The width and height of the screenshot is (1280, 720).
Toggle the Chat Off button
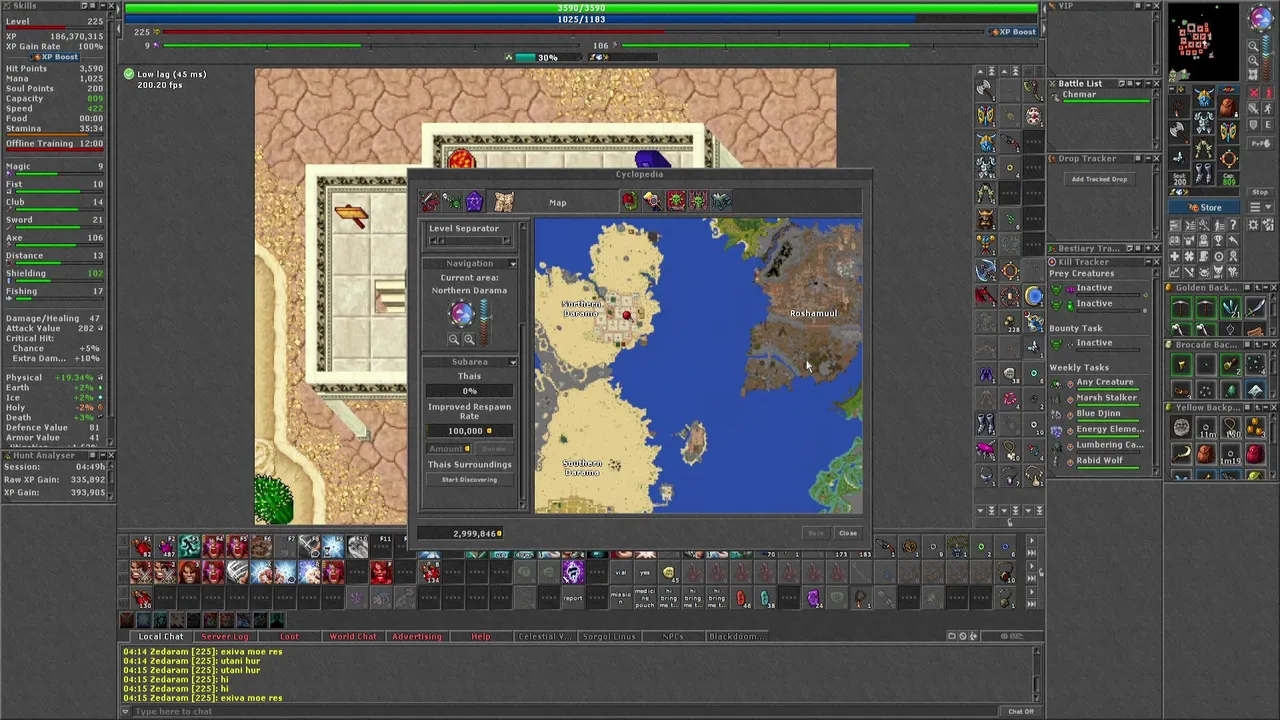coord(1021,711)
